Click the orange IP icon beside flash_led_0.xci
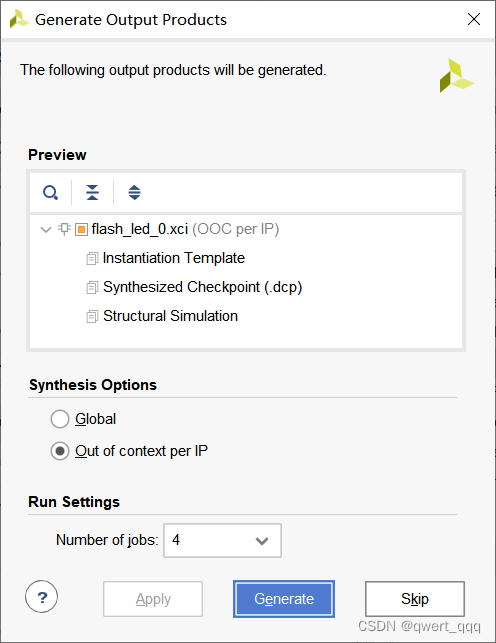The height and width of the screenshot is (643, 496). (x=81, y=229)
